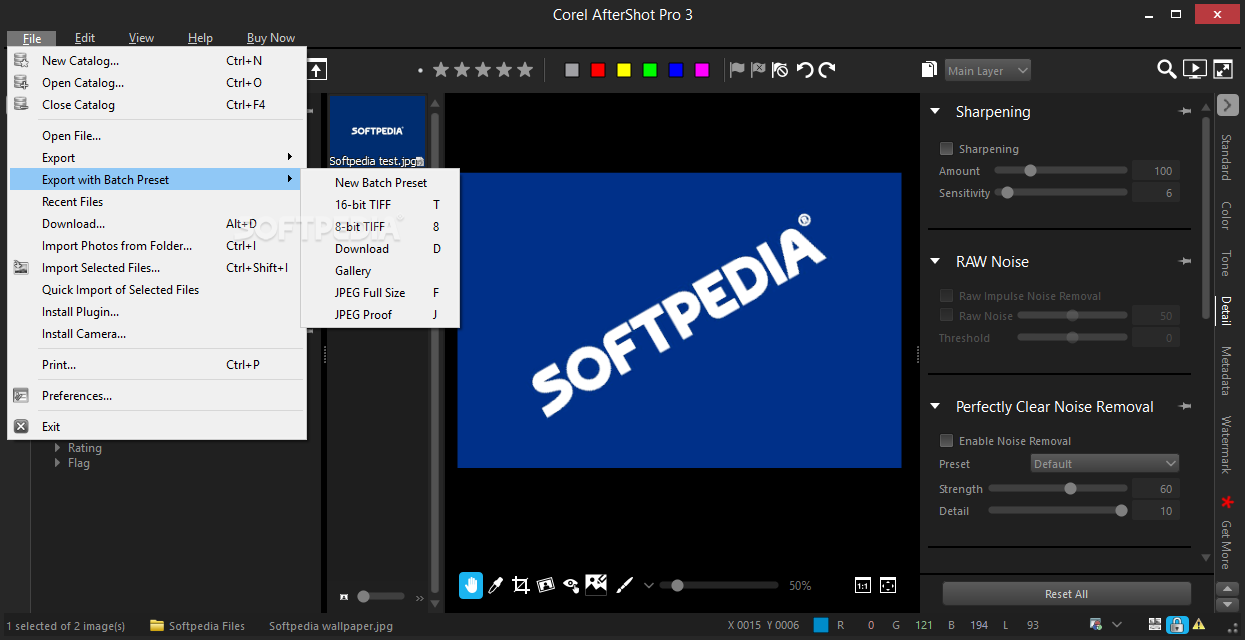
Task: Toggle the Raw Noise checkbox
Action: click(946, 315)
